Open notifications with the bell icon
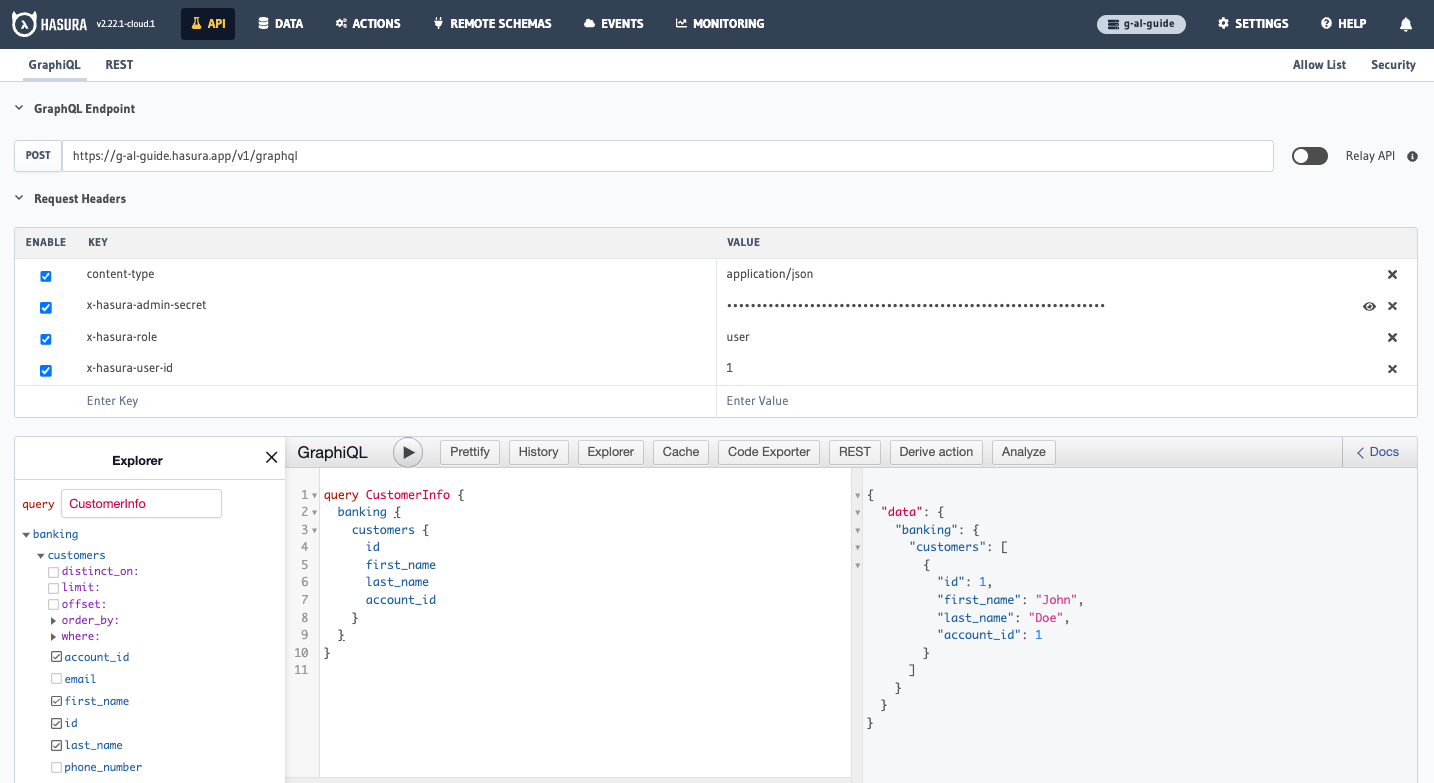The image size is (1434, 783). click(x=1406, y=23)
